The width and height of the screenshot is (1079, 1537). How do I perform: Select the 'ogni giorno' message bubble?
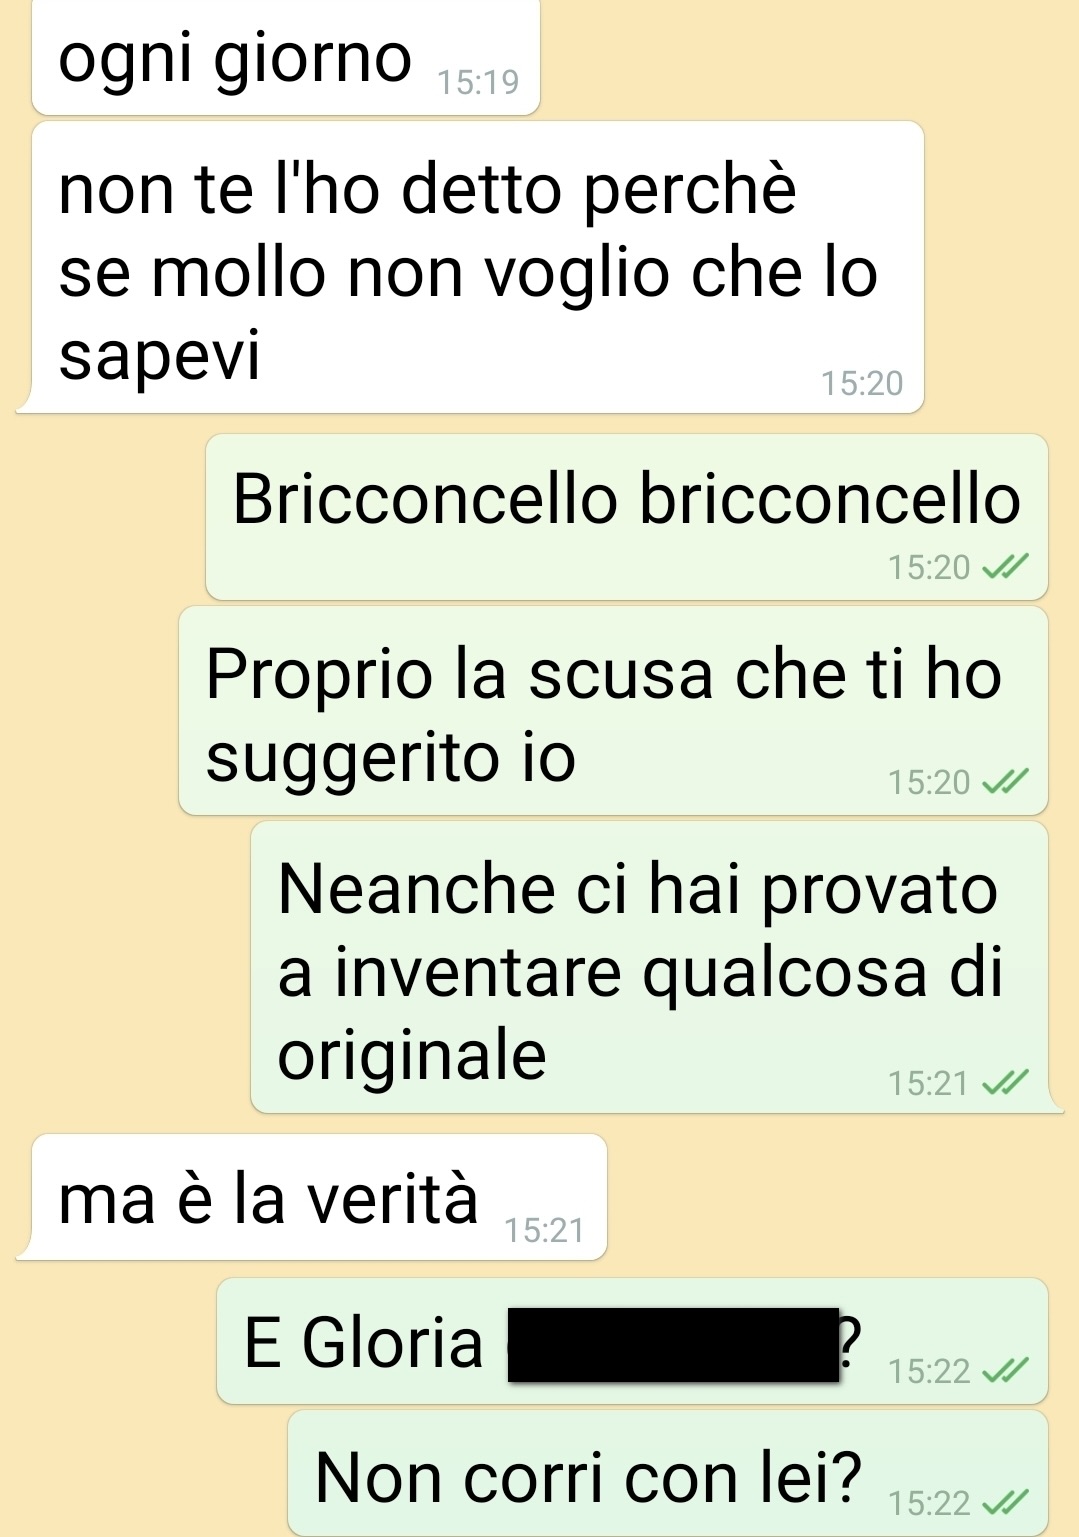[286, 57]
